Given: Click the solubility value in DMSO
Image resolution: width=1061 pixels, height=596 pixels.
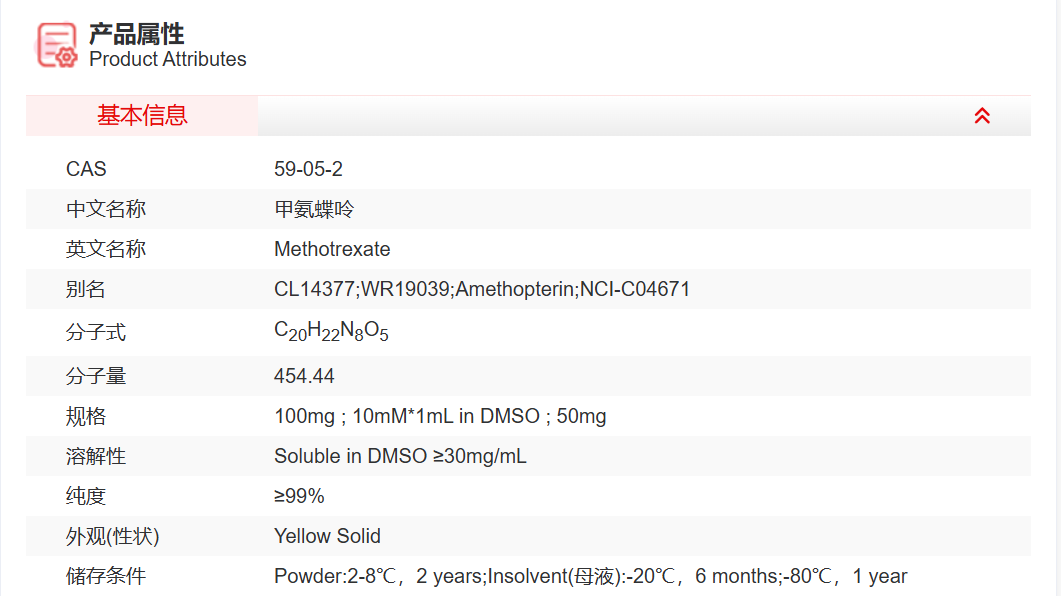Looking at the screenshot, I should (400, 456).
